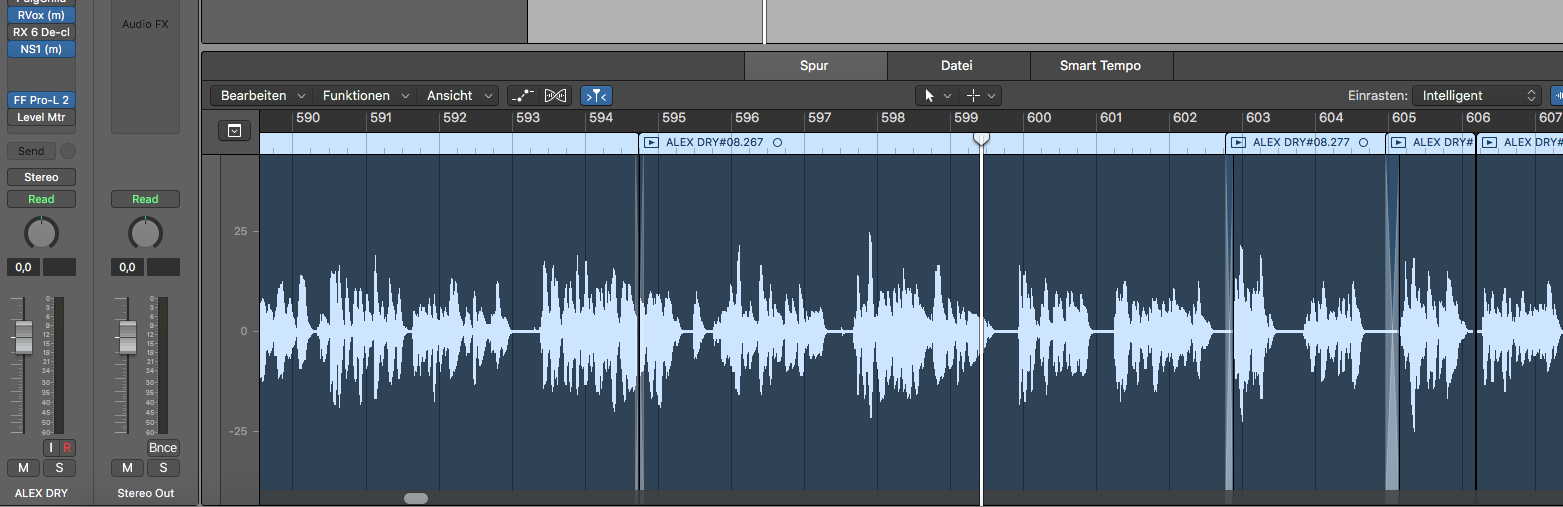Click Stereo Out gain value 0,0 field
Screen dimensions: 1563x507
(x=127, y=267)
